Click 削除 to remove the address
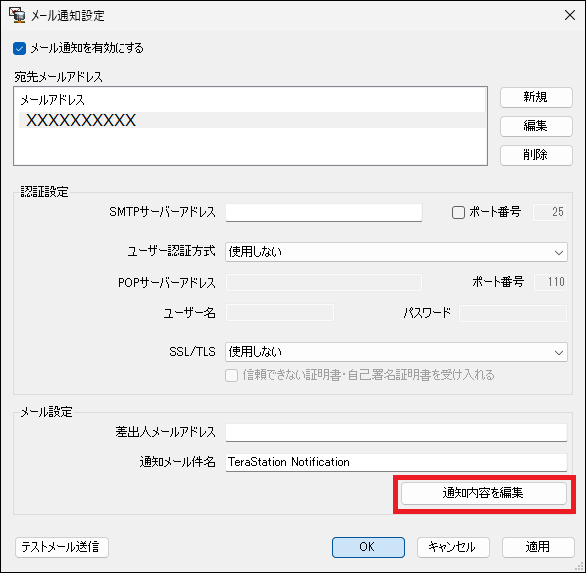Image resolution: width=586 pixels, height=573 pixels. tap(536, 155)
